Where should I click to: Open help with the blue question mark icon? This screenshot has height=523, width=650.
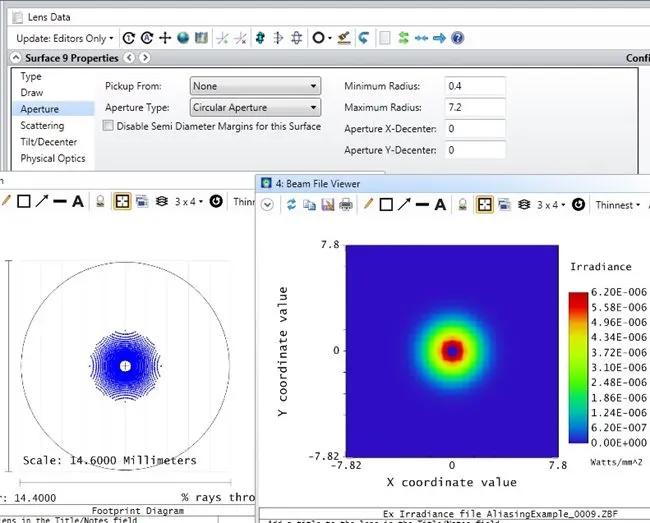tap(457, 38)
